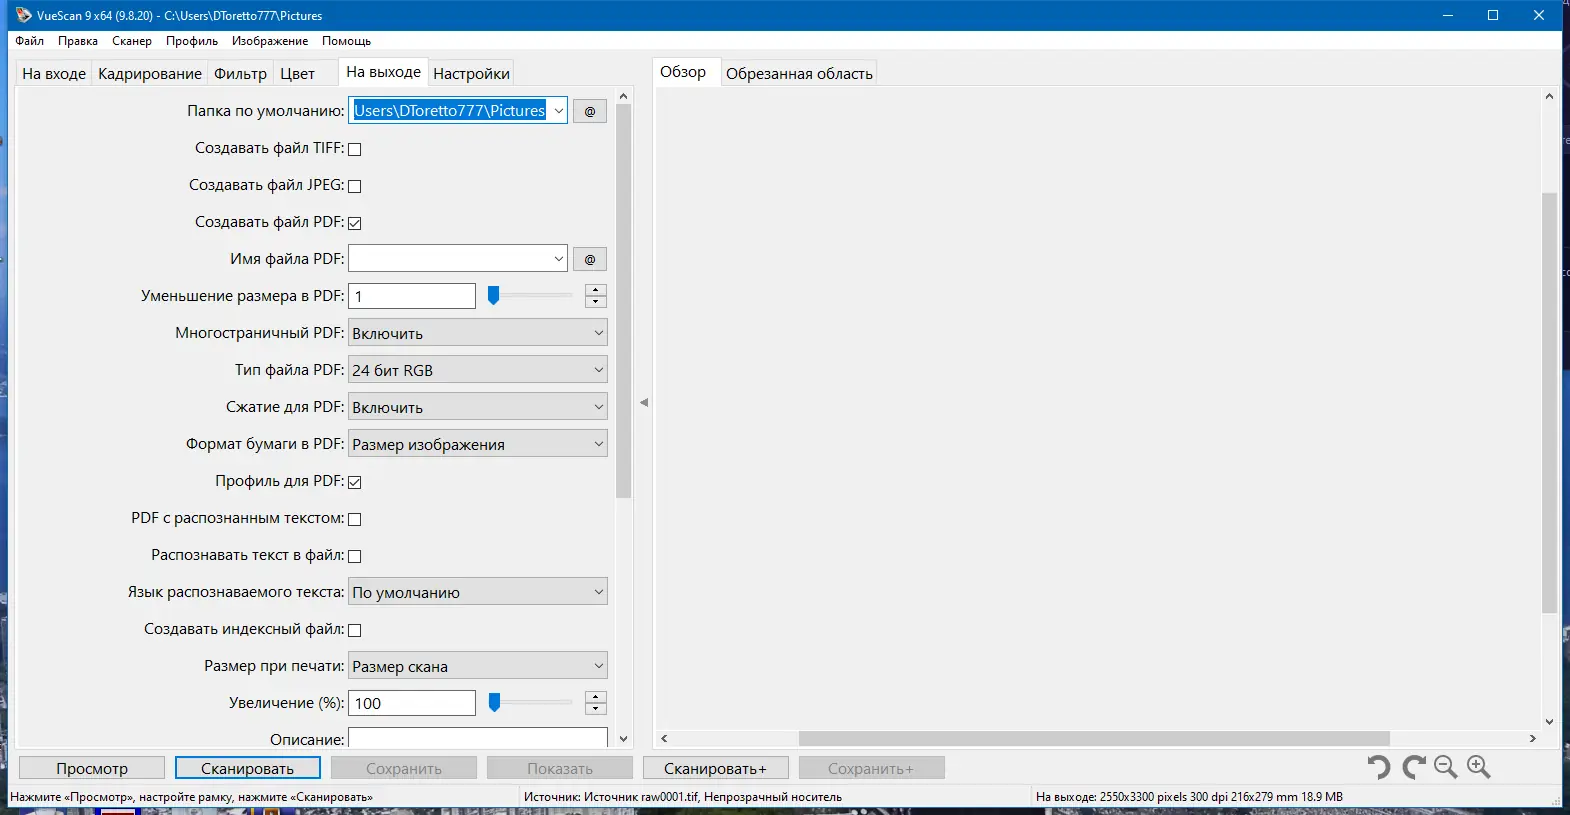The width and height of the screenshot is (1570, 815).
Task: Zoom in the preview
Action: click(x=1479, y=767)
